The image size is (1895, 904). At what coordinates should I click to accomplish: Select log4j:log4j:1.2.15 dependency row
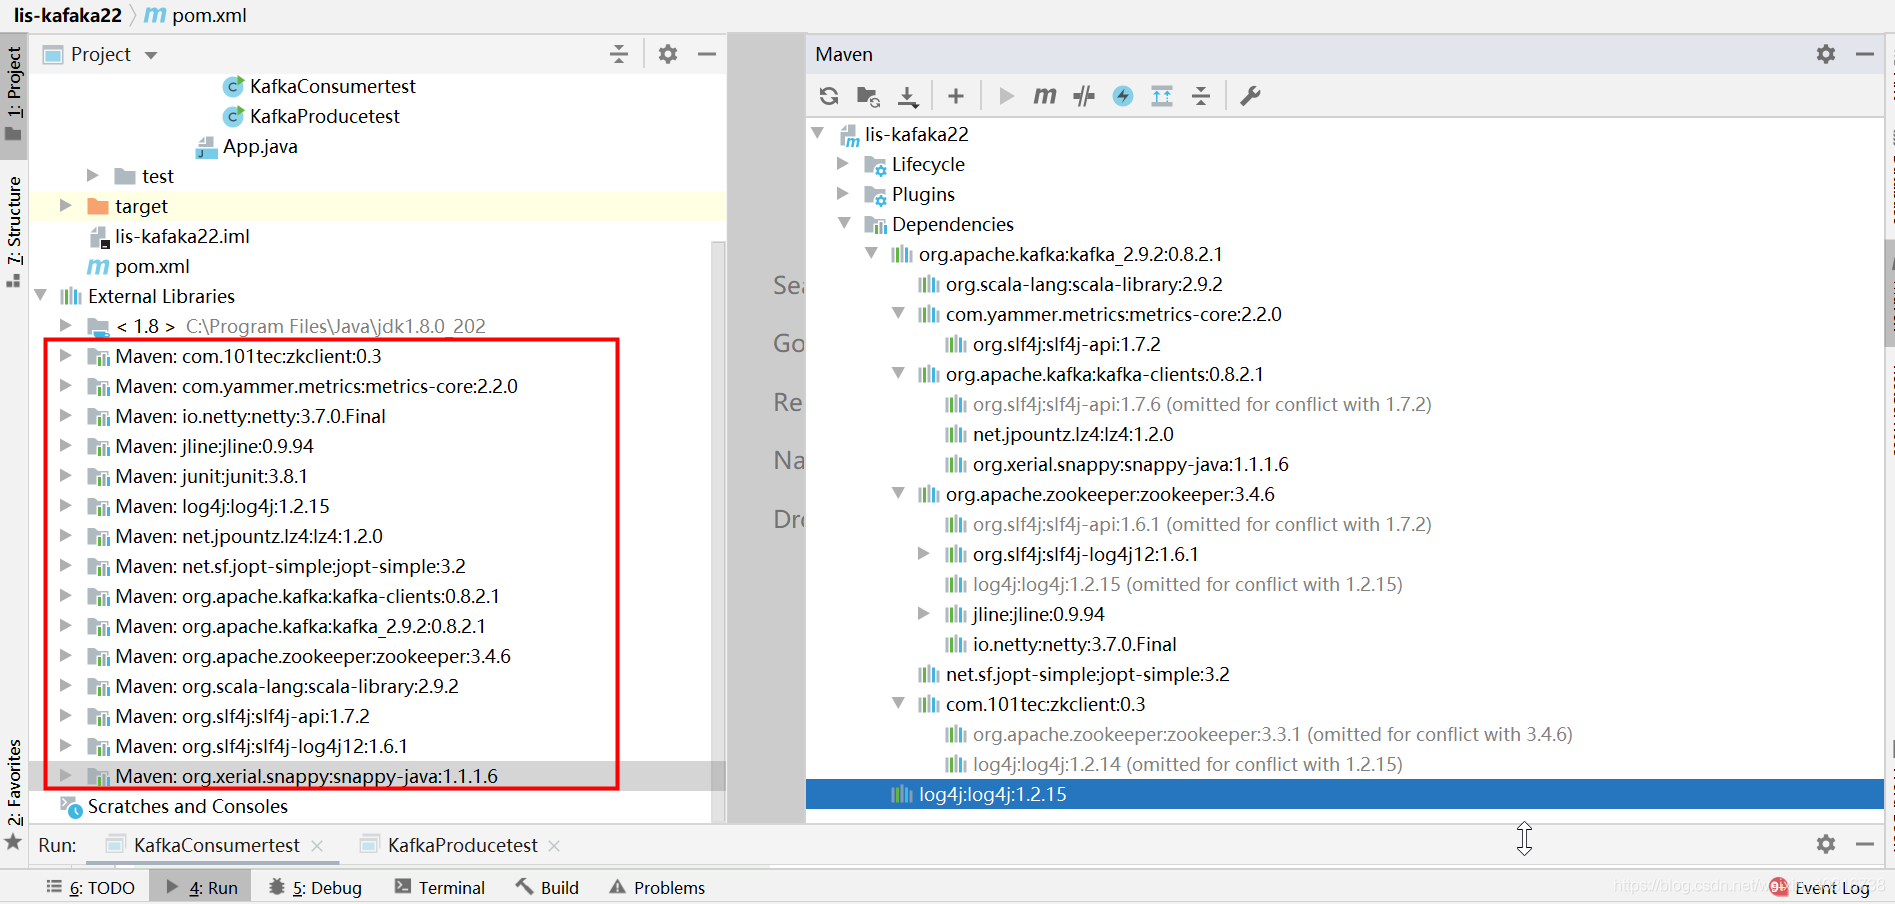click(1345, 794)
